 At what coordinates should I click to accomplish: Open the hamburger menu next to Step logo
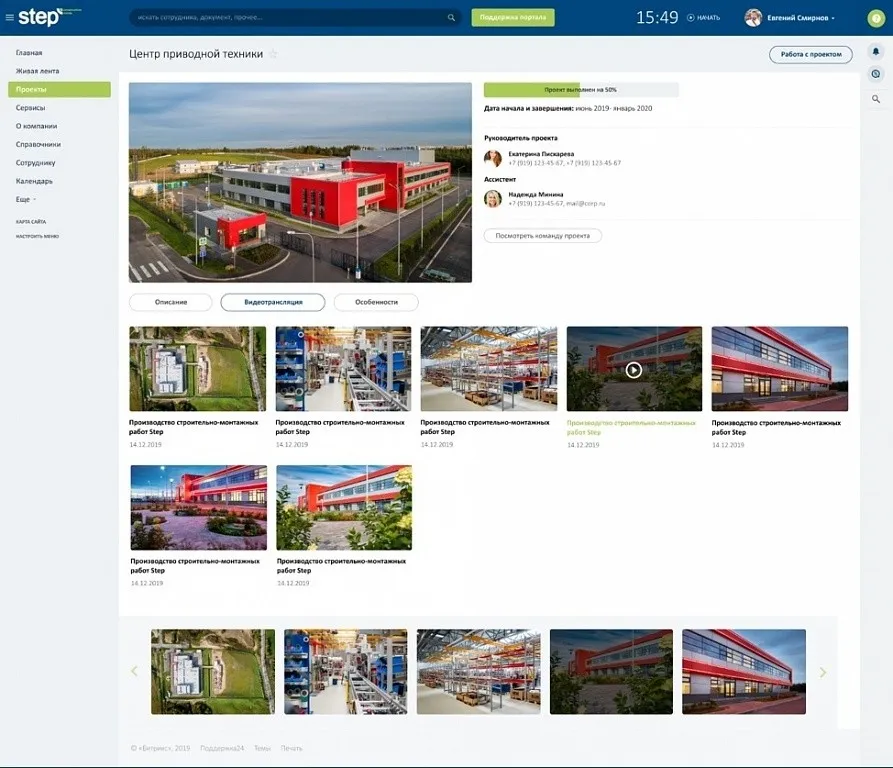[10, 17]
